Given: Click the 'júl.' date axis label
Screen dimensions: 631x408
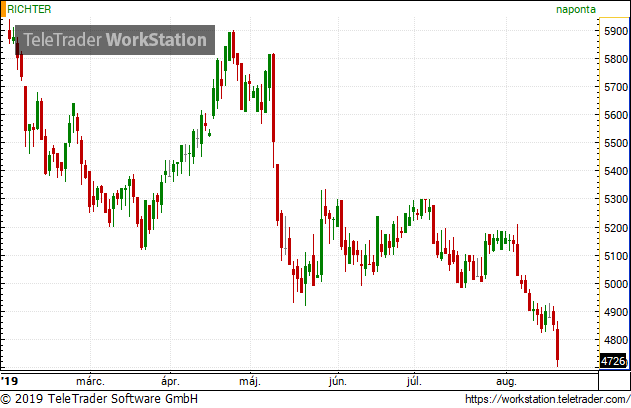Looking at the screenshot, I should [x=414, y=381].
